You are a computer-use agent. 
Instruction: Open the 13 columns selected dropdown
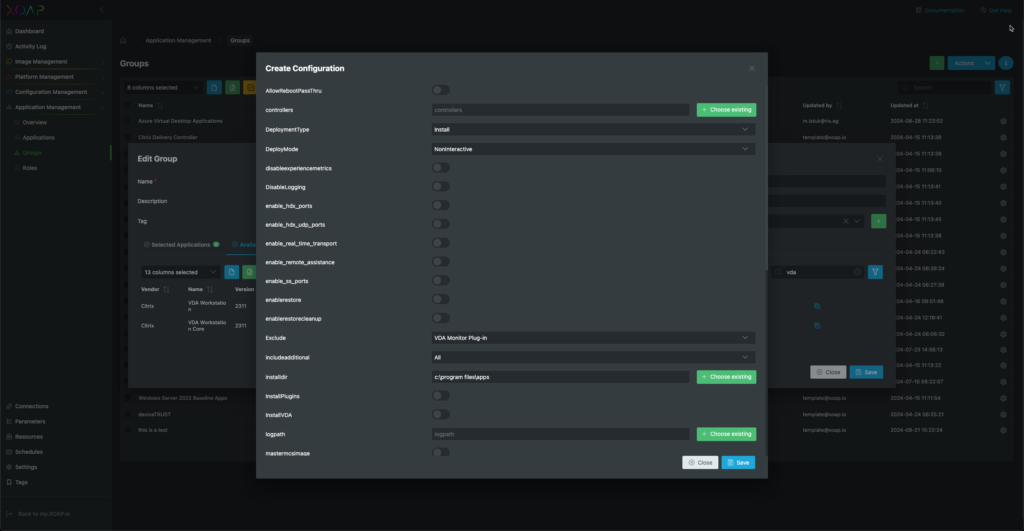[180, 272]
